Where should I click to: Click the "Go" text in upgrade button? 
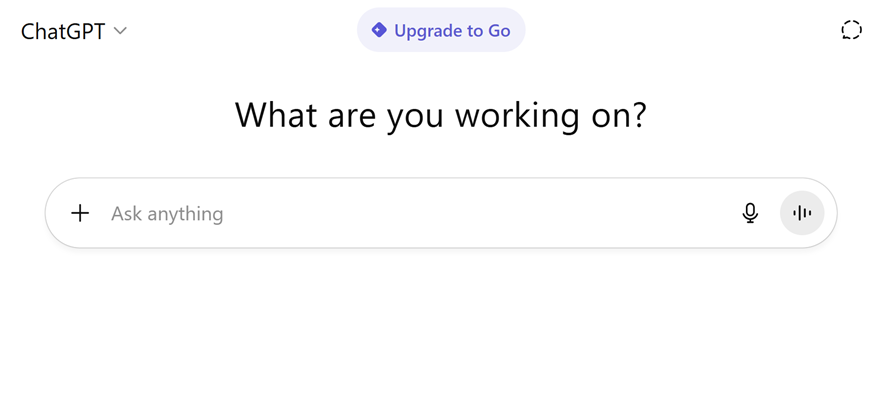coord(498,30)
